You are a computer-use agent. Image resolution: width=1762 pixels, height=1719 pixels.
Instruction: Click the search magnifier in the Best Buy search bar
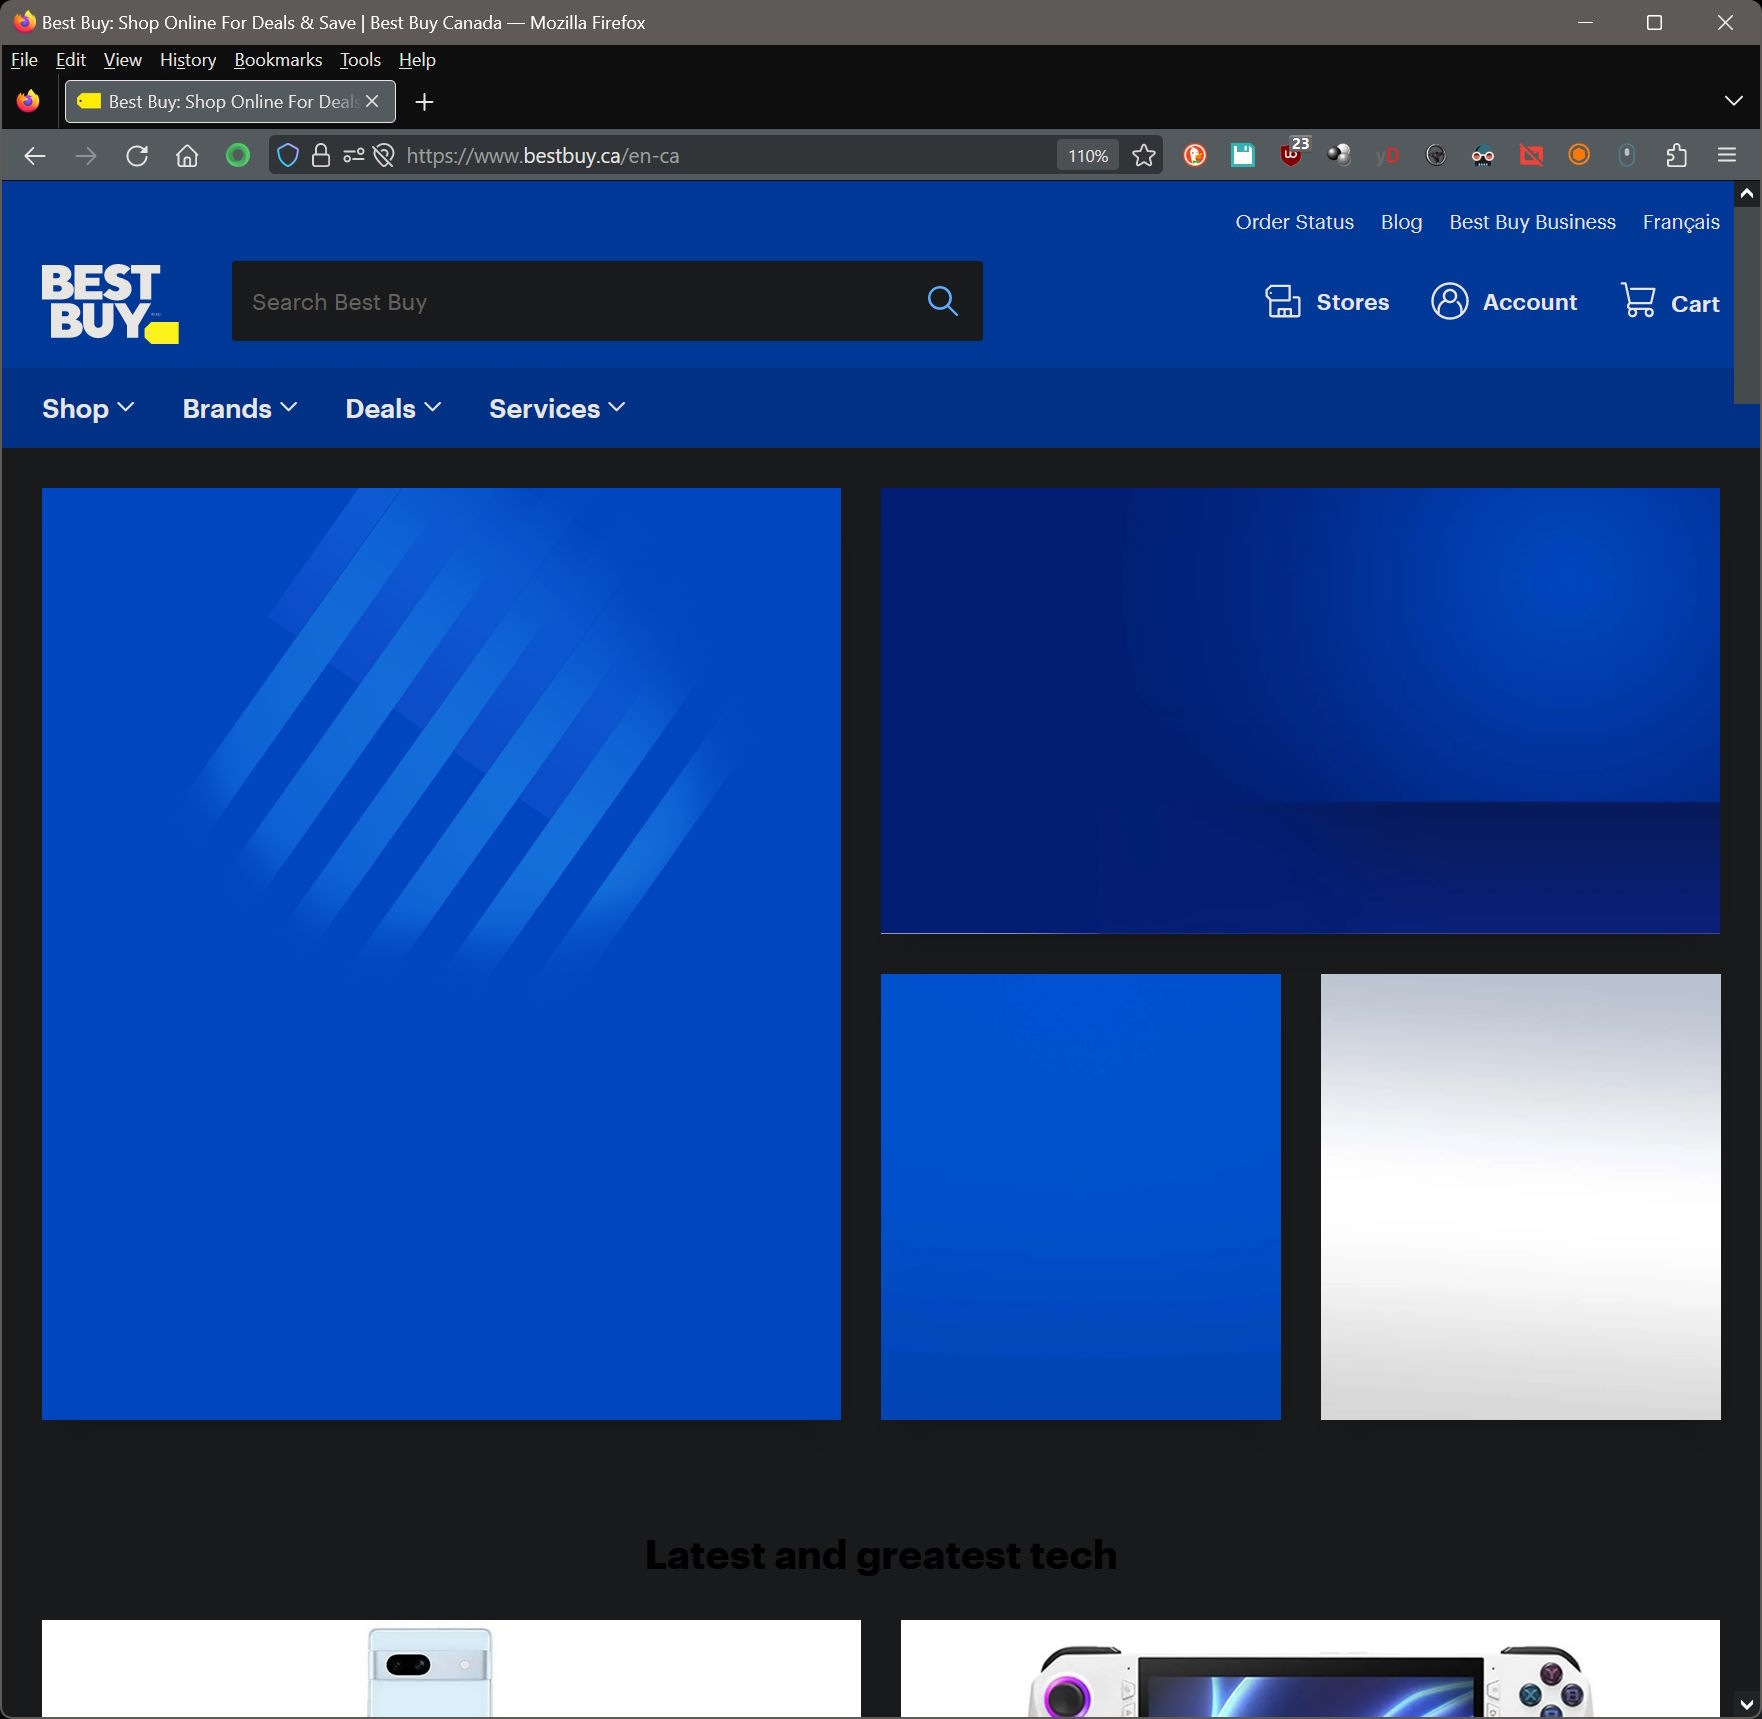tap(942, 301)
